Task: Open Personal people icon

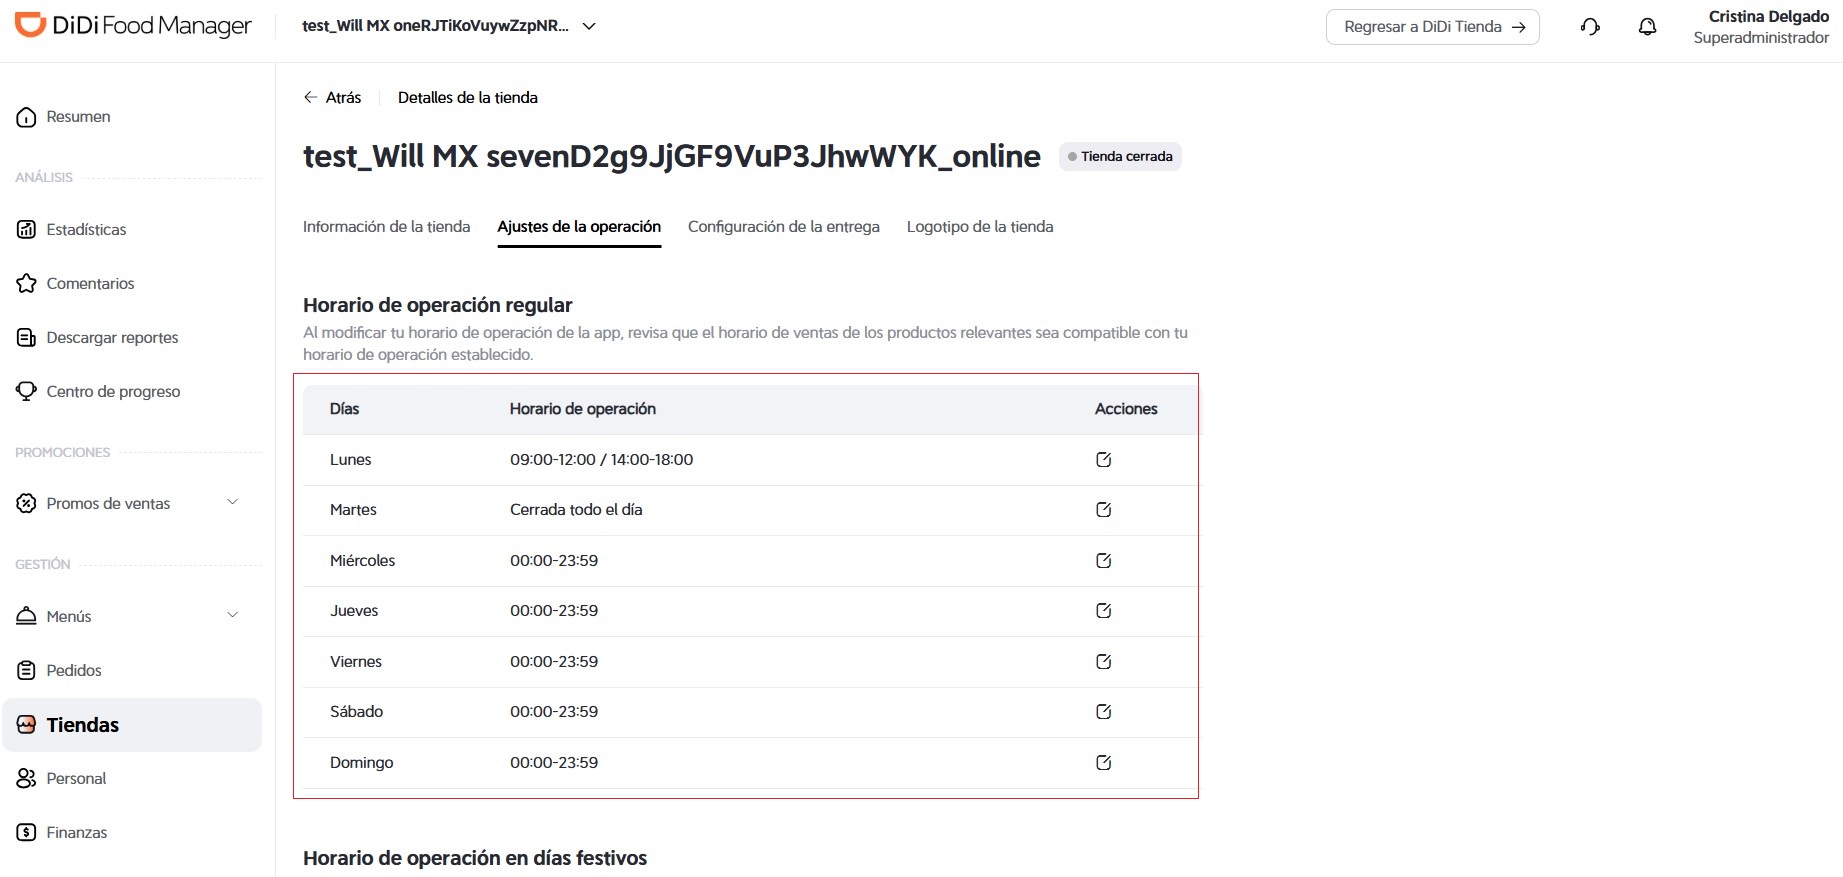Action: tap(27, 778)
